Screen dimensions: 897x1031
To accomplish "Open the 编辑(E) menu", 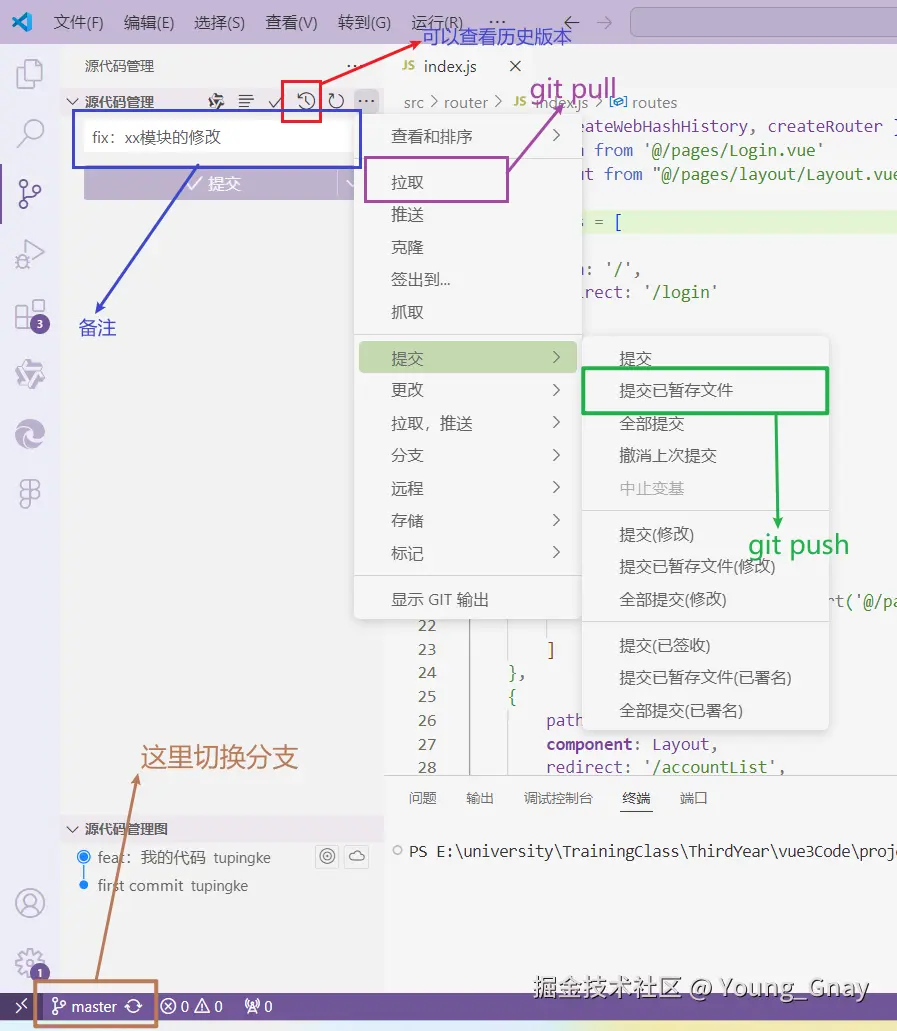I will [149, 22].
